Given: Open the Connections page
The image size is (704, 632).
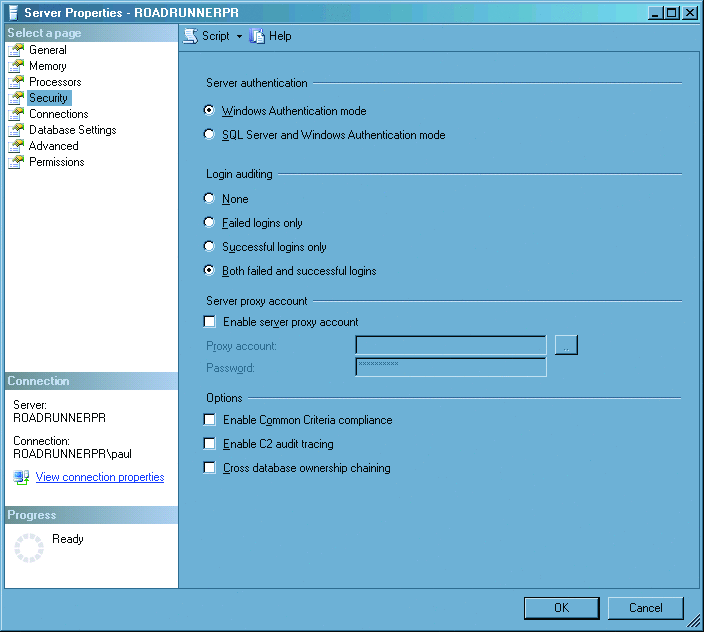Looking at the screenshot, I should [x=59, y=114].
